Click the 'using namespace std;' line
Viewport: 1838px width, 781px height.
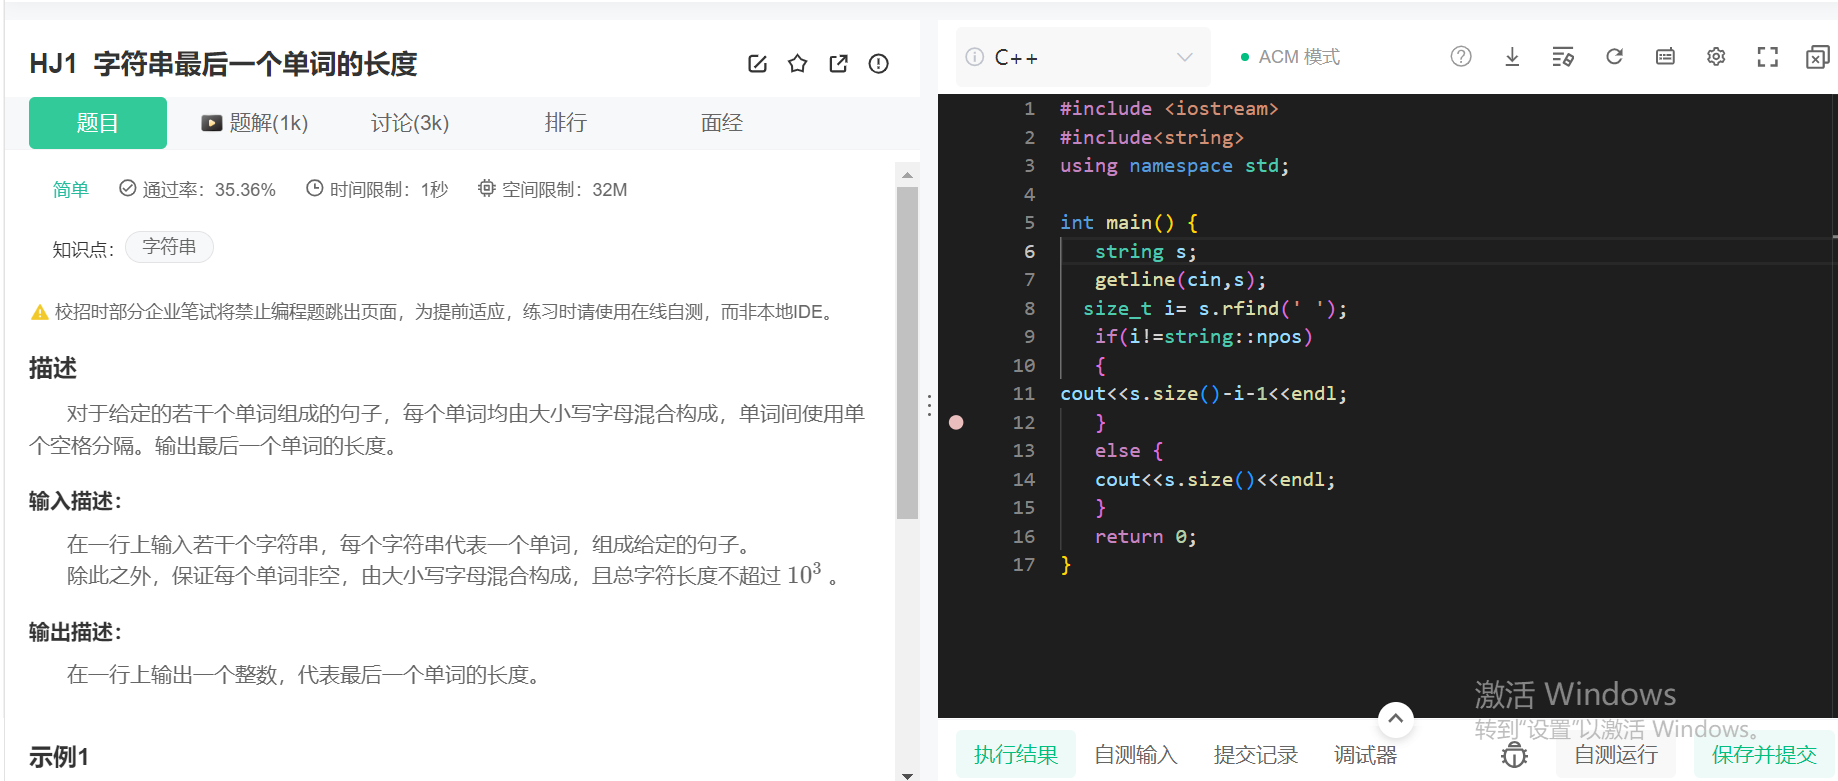1174,166
